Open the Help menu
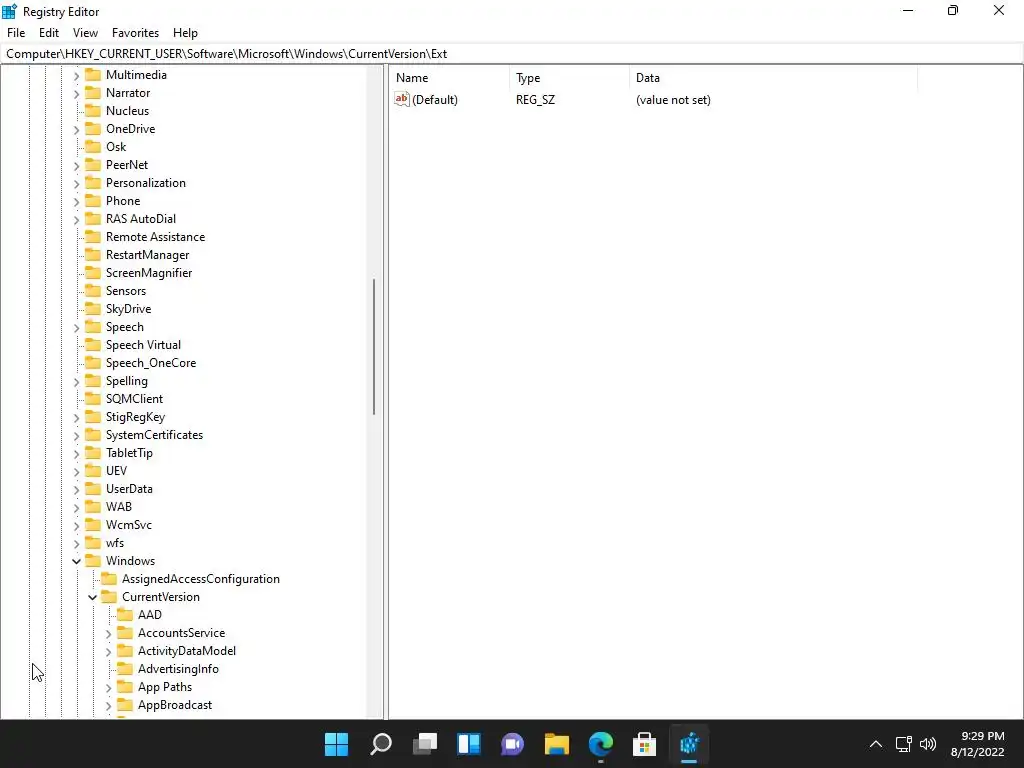This screenshot has width=1024, height=768. (185, 33)
